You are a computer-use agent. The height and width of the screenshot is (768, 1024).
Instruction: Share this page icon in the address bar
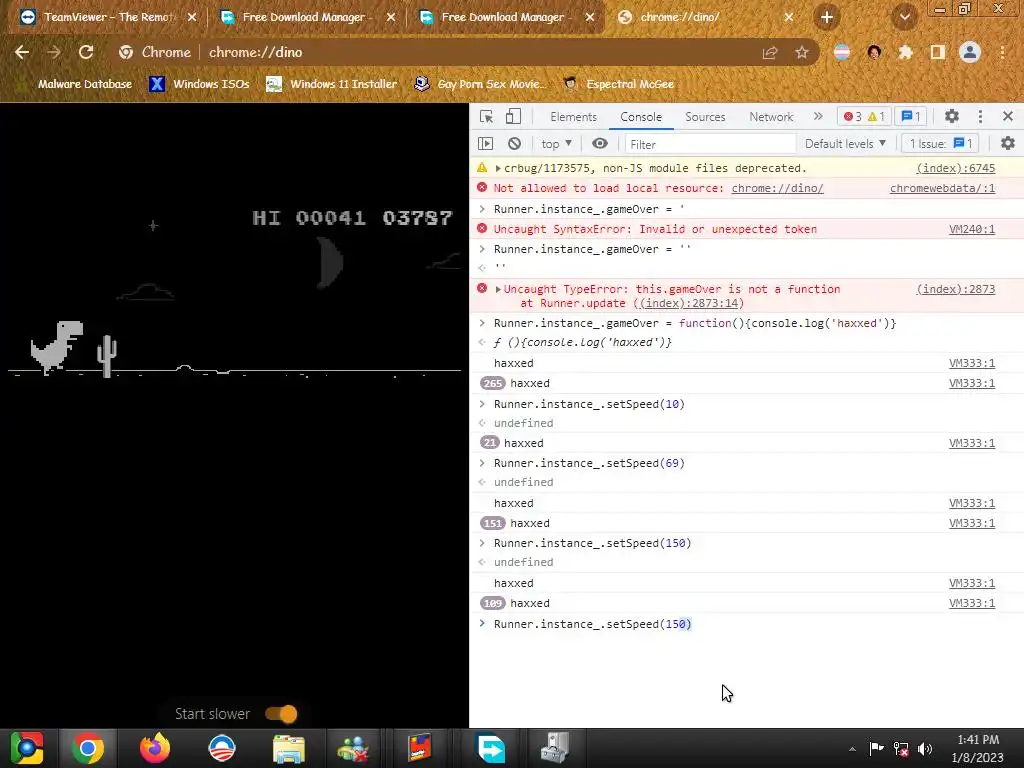pos(770,52)
